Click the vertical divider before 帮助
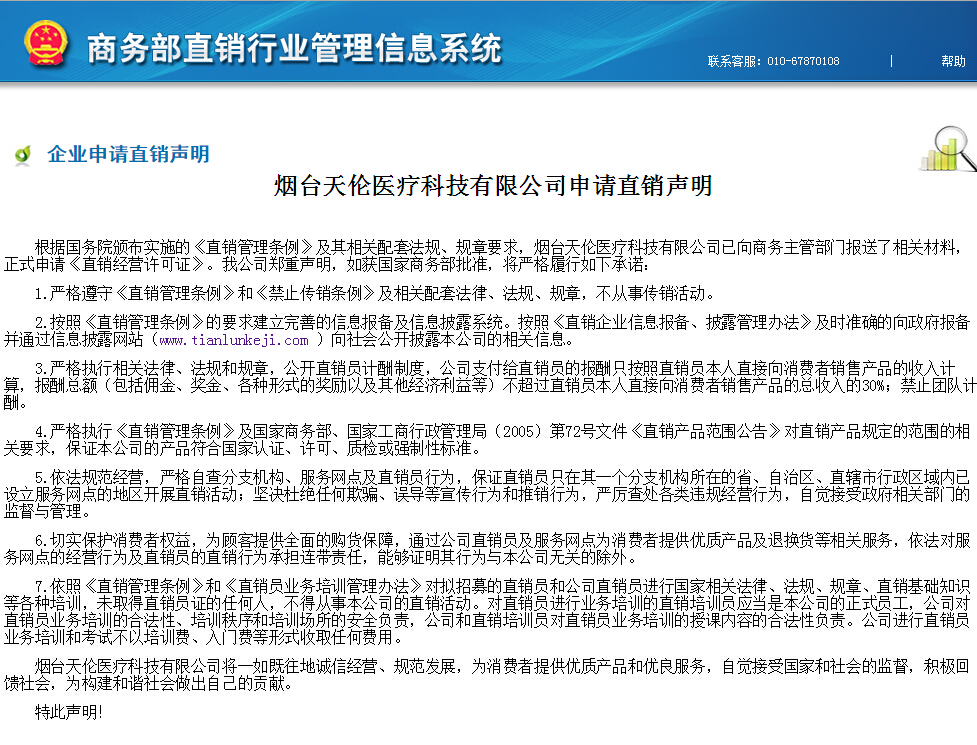This screenshot has height=745, width=977. coord(891,61)
